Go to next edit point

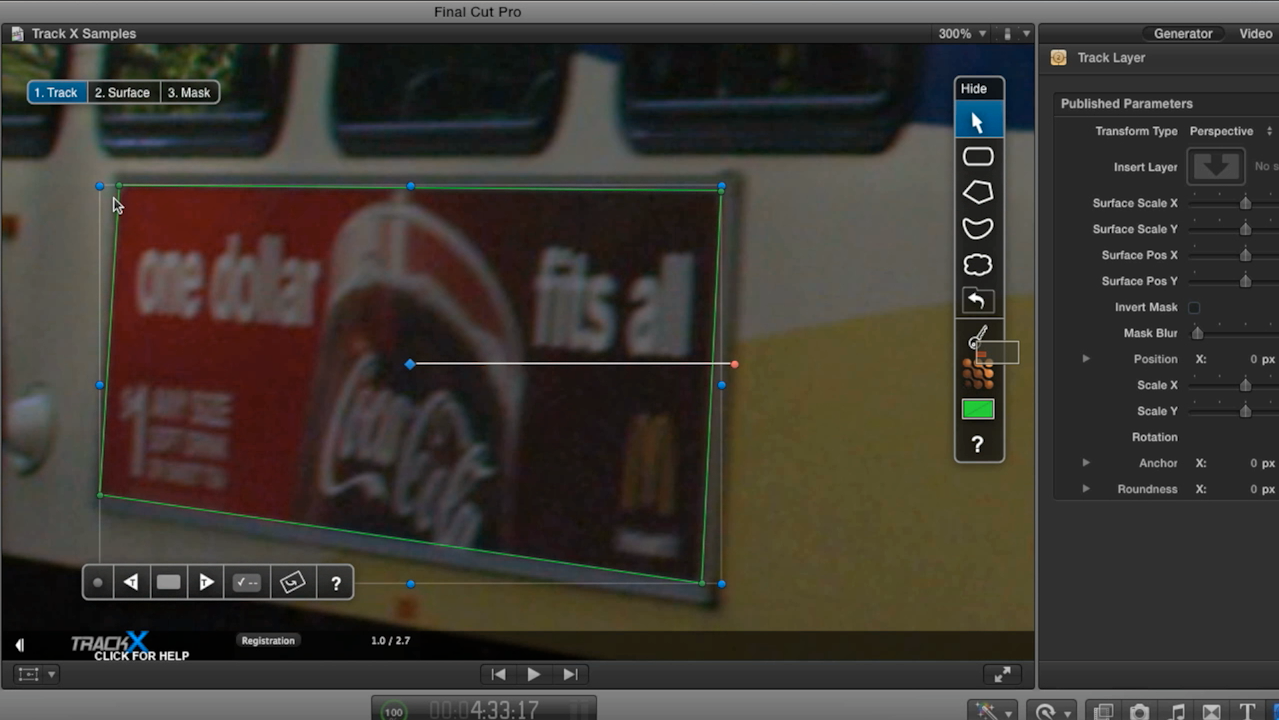pos(570,675)
